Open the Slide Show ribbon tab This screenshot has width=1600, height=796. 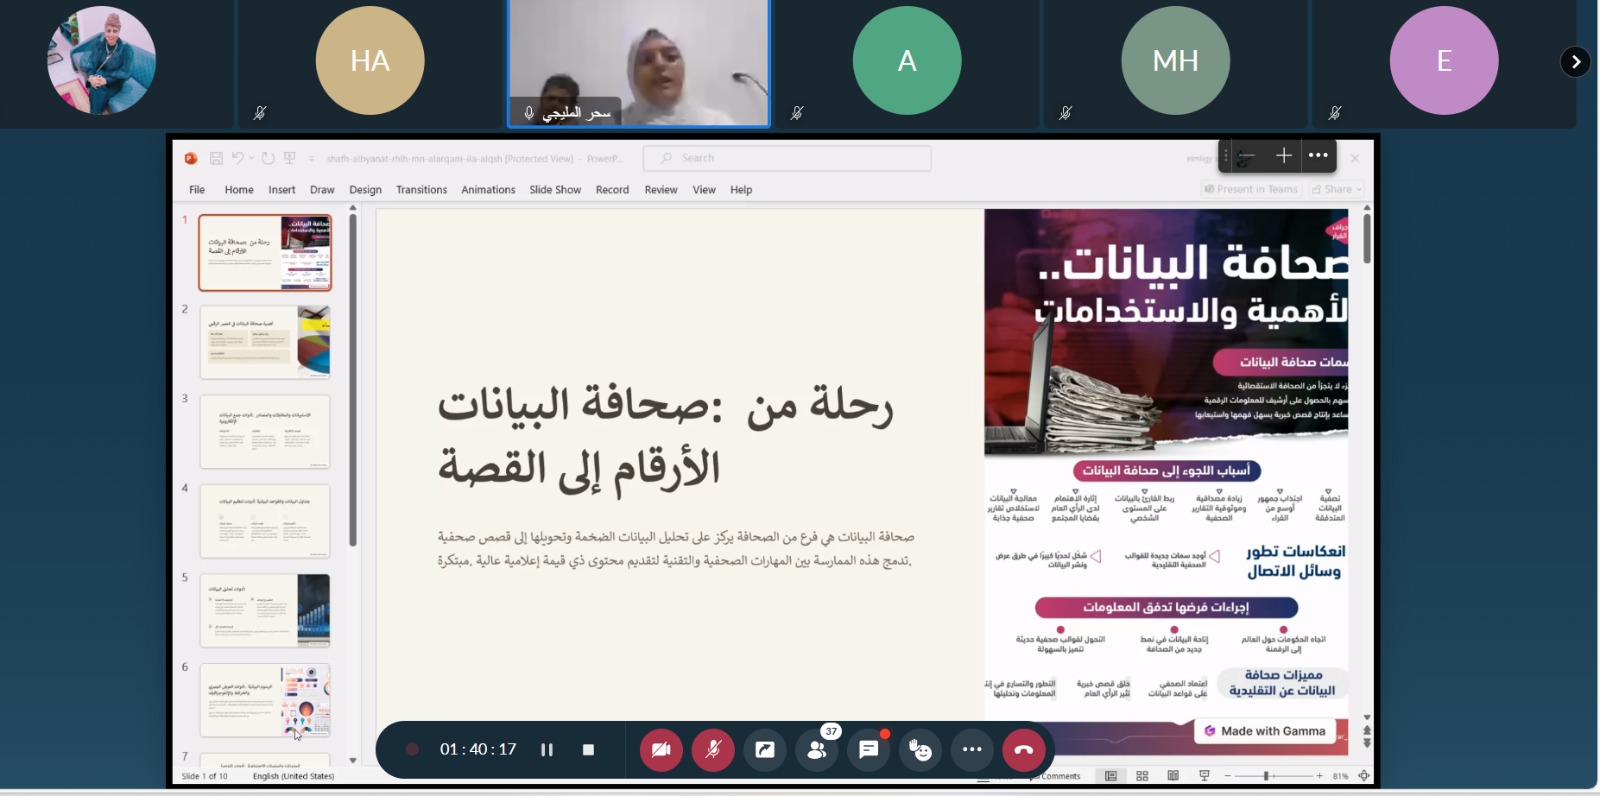(555, 190)
